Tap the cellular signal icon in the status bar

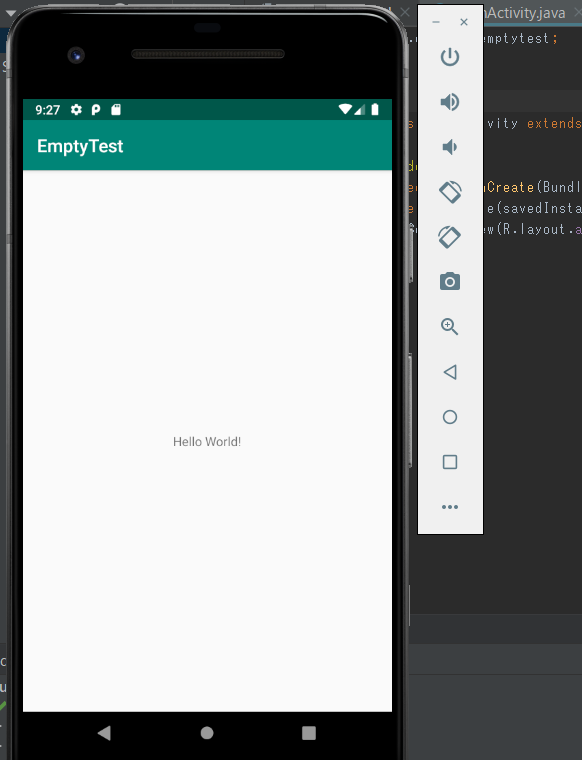pos(360,110)
